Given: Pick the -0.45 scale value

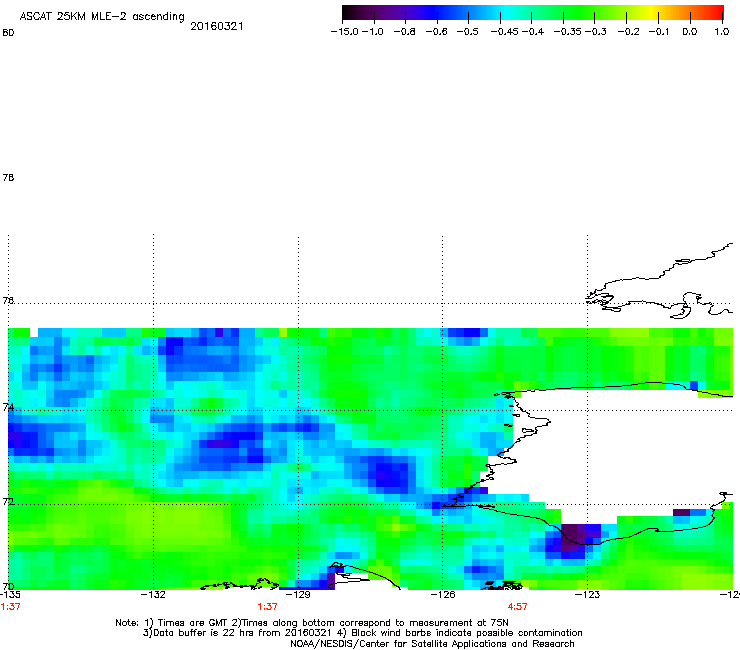Looking at the screenshot, I should pyautogui.click(x=504, y=32).
